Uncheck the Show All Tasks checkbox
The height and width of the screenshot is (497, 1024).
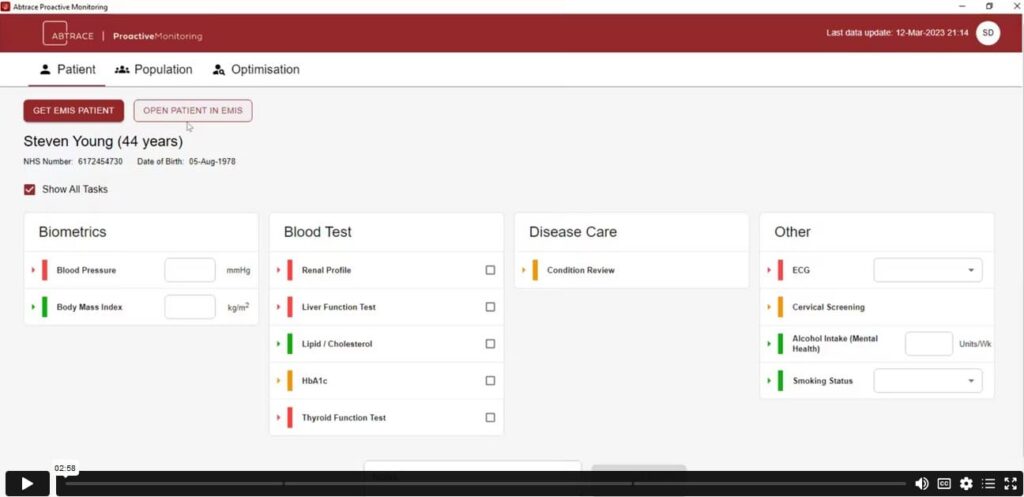[29, 189]
